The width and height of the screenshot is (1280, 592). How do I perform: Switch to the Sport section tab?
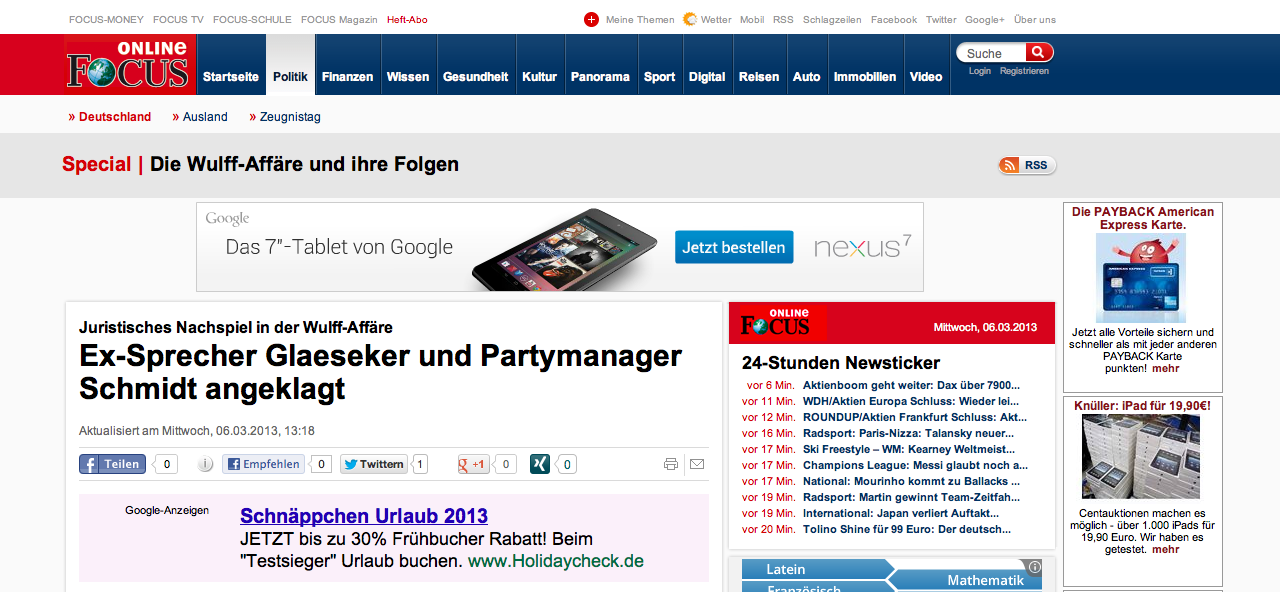(659, 77)
